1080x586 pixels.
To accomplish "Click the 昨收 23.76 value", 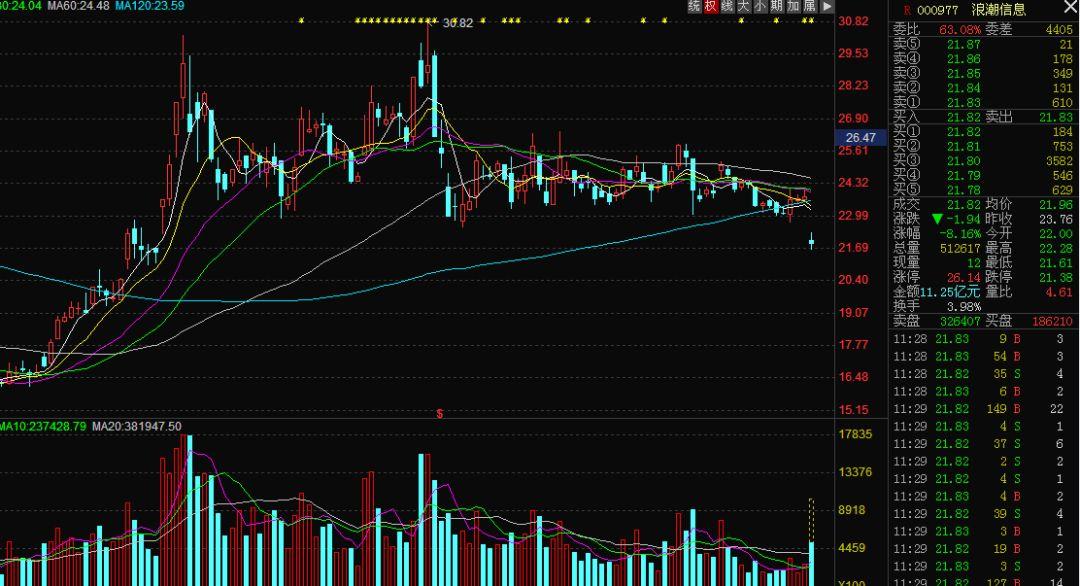I will (1056, 218).
